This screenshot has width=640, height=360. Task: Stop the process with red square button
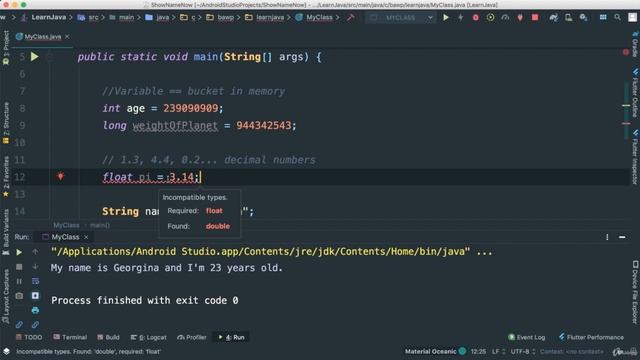535,18
